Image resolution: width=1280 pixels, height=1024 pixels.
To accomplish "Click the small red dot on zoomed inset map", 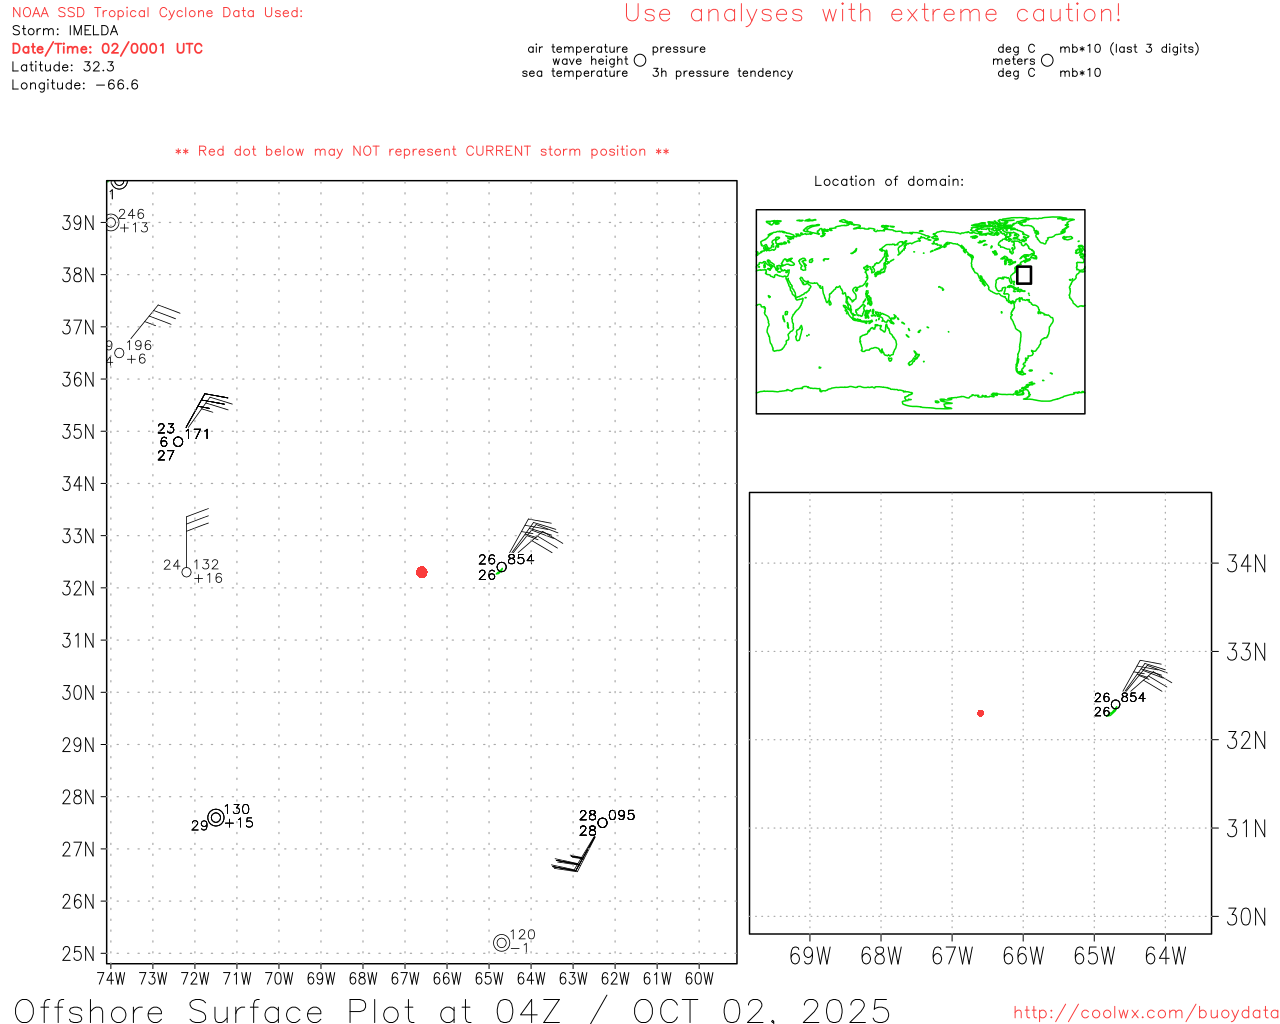I will pos(981,713).
